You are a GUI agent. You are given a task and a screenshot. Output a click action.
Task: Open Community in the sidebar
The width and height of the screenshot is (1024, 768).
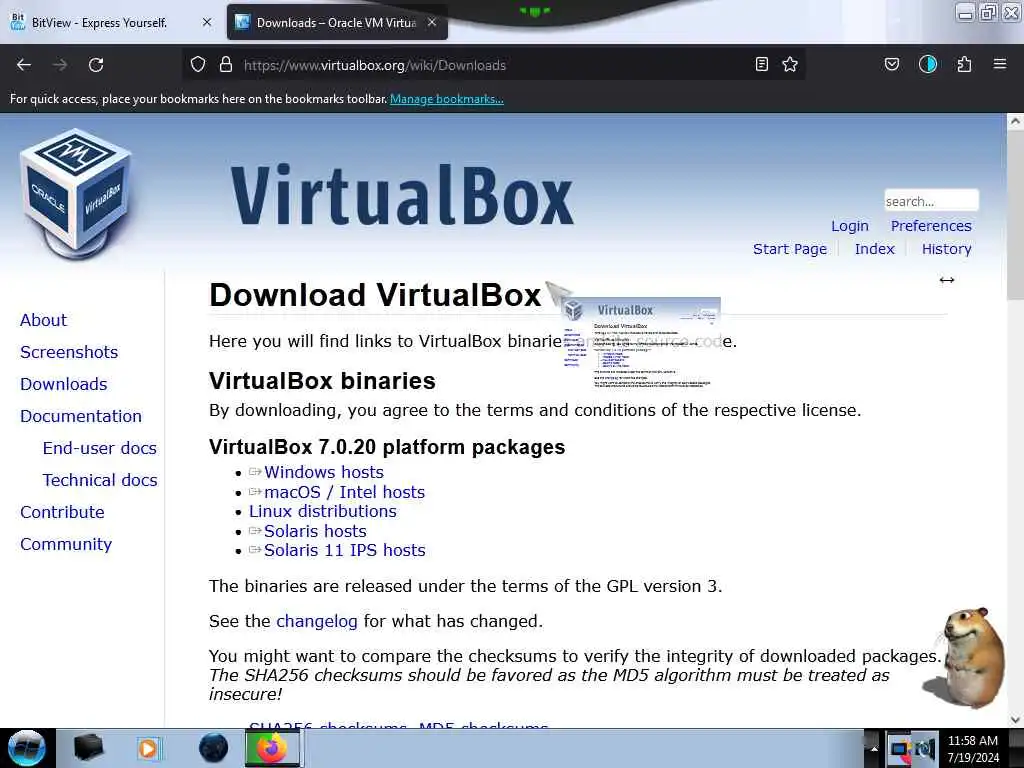pos(65,544)
